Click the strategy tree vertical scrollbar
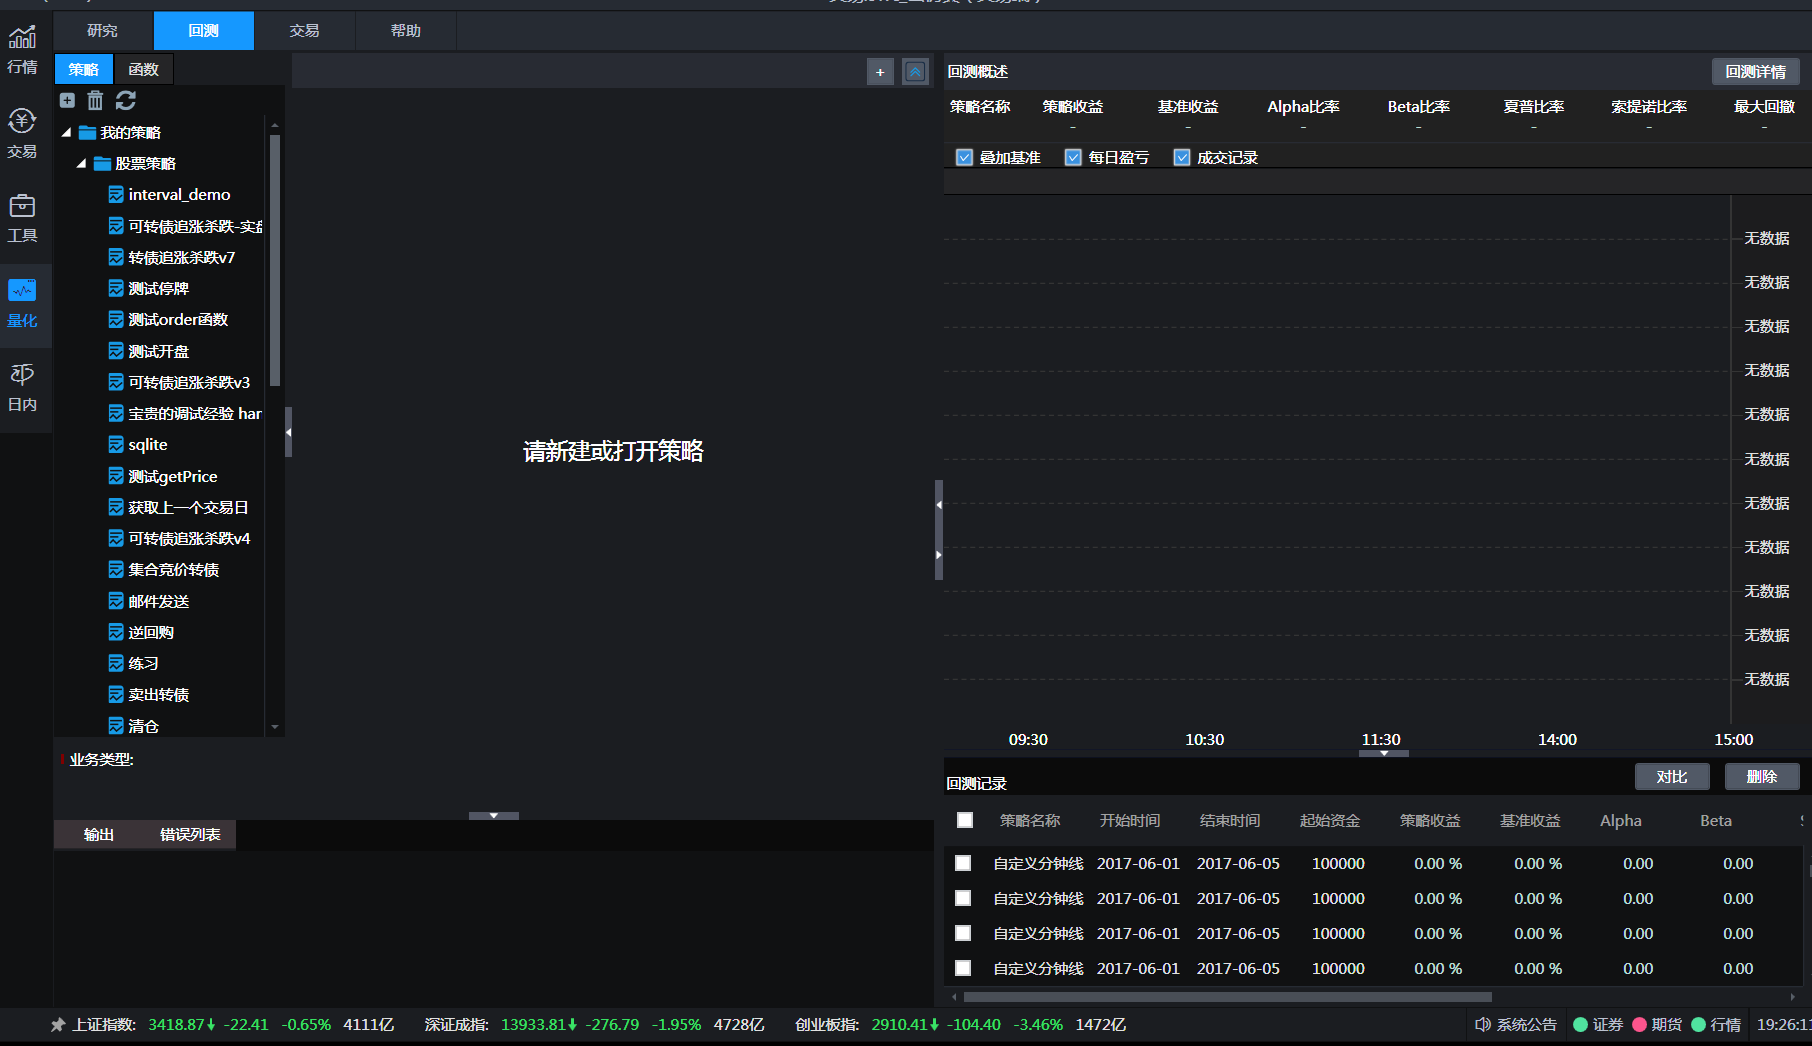The width and height of the screenshot is (1812, 1046). [x=275, y=260]
